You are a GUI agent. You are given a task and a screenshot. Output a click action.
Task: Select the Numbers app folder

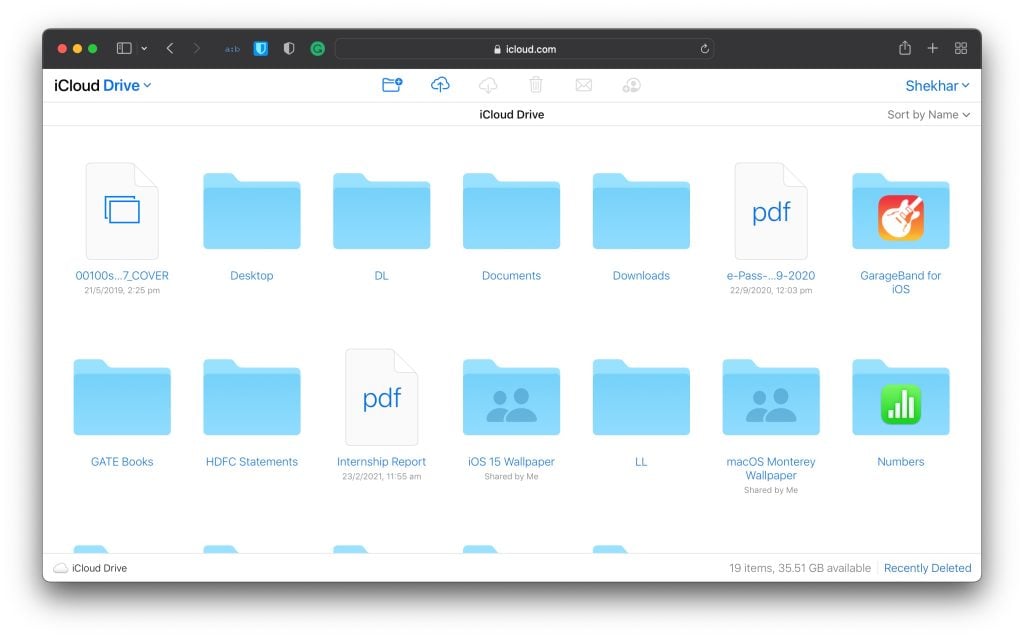pyautogui.click(x=901, y=398)
